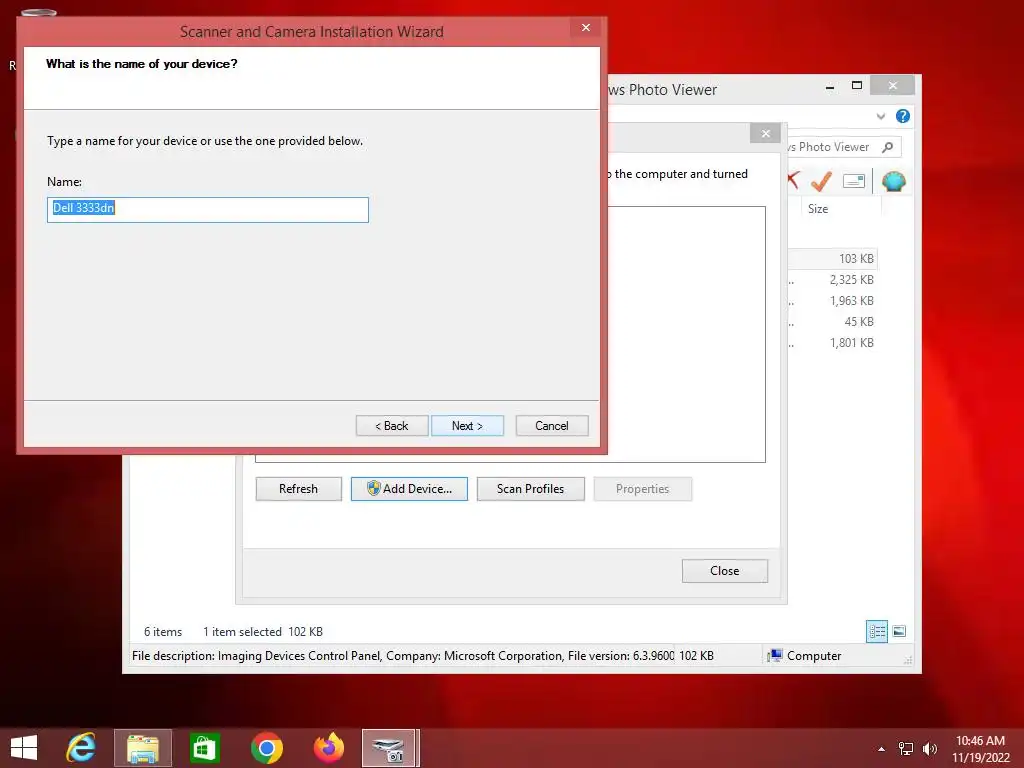Image resolution: width=1024 pixels, height=768 pixels.
Task: Open Scan Profiles
Action: 530,489
